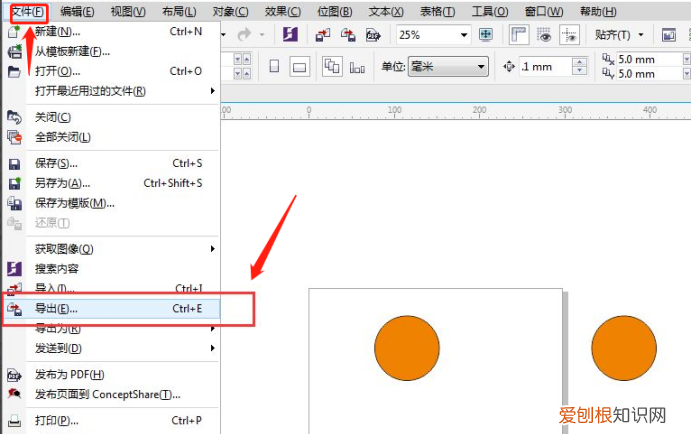
Task: Toggle the show guidelines button
Action: pyautogui.click(x=569, y=34)
